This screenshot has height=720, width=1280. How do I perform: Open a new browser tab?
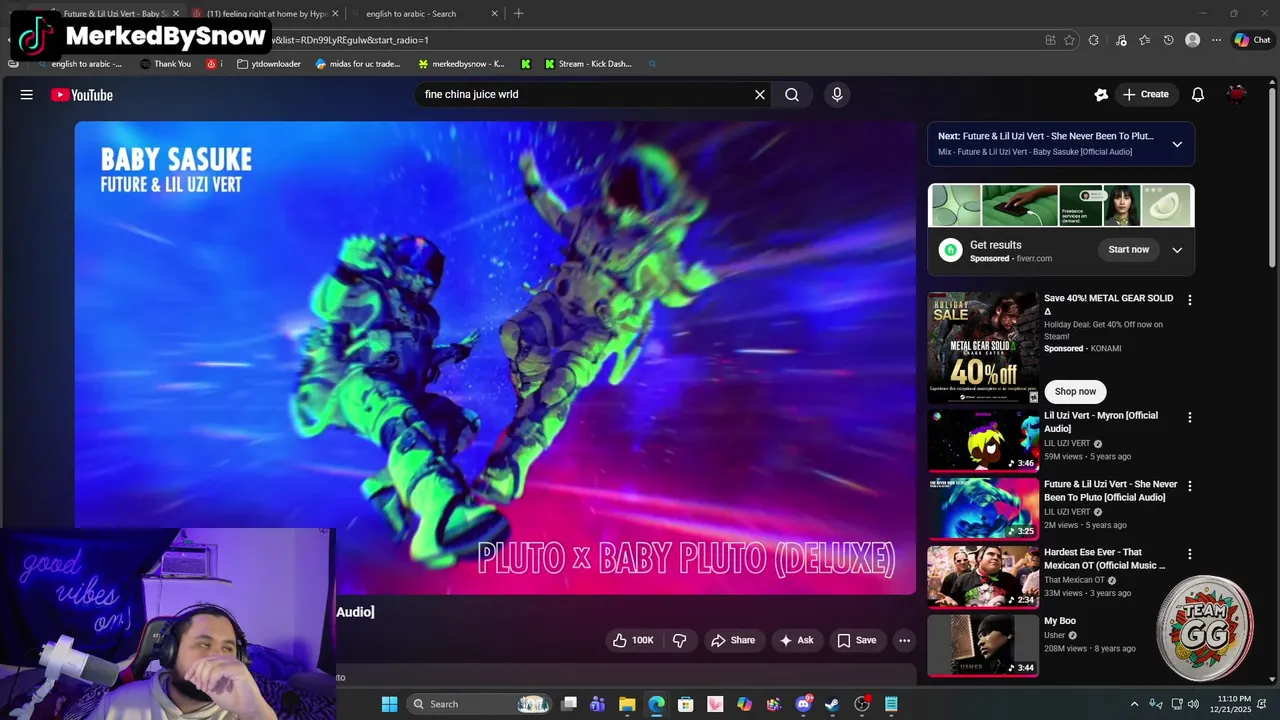(x=518, y=14)
